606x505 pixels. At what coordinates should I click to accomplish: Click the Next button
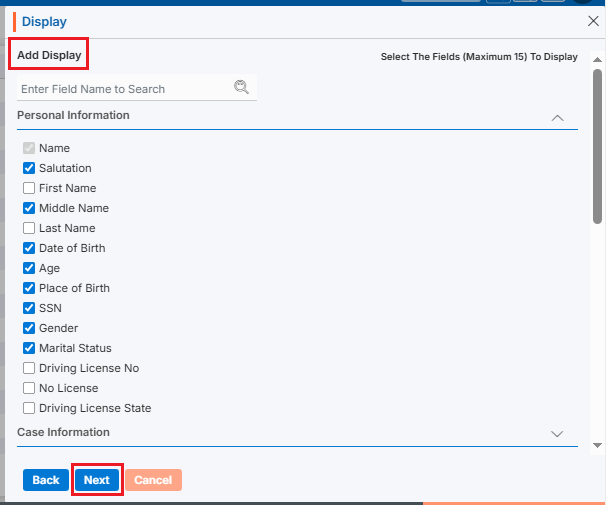click(x=97, y=480)
